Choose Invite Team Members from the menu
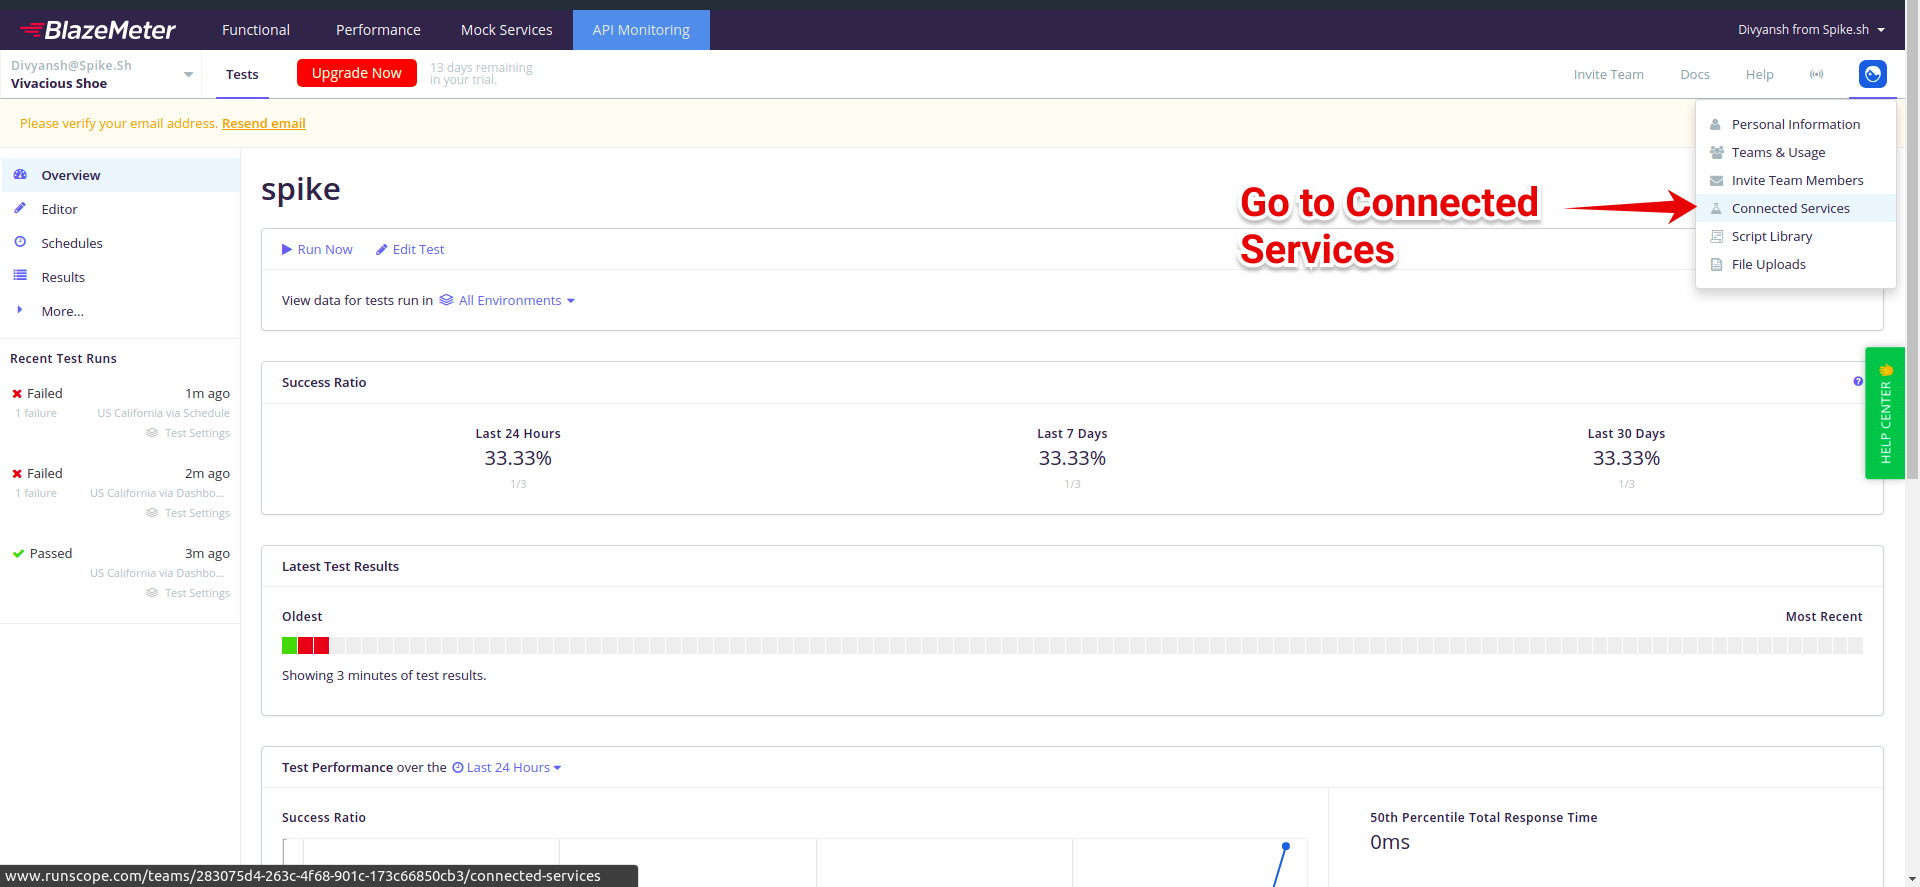This screenshot has width=1920, height=887. [1796, 180]
